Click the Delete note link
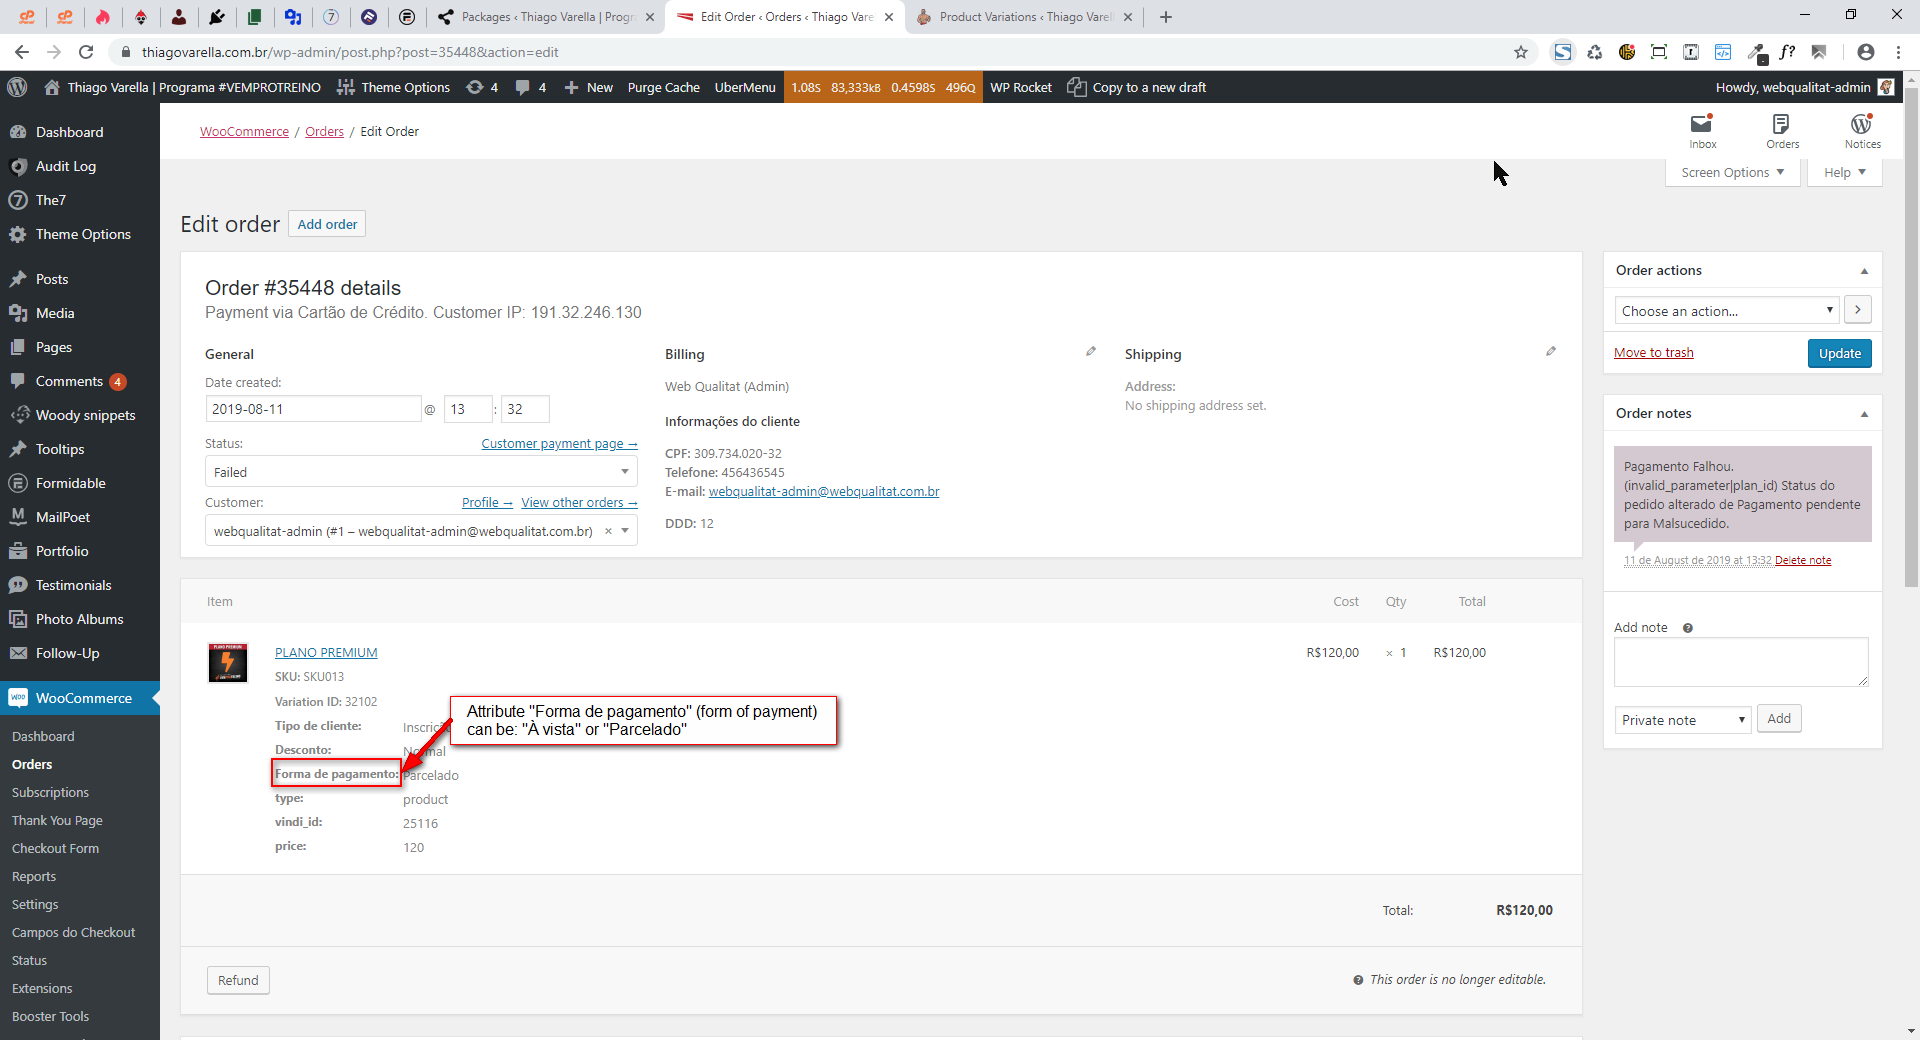Viewport: 1920px width, 1040px height. [1803, 560]
